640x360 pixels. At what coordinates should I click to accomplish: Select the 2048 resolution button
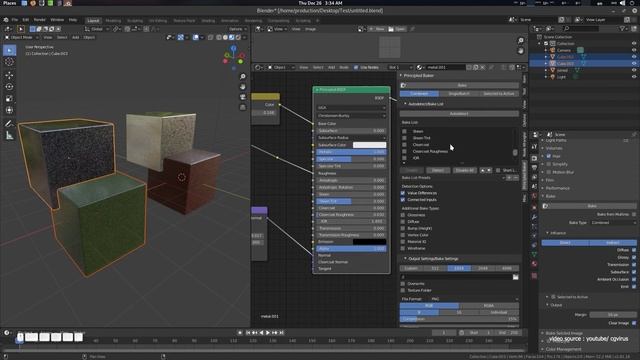[483, 269]
